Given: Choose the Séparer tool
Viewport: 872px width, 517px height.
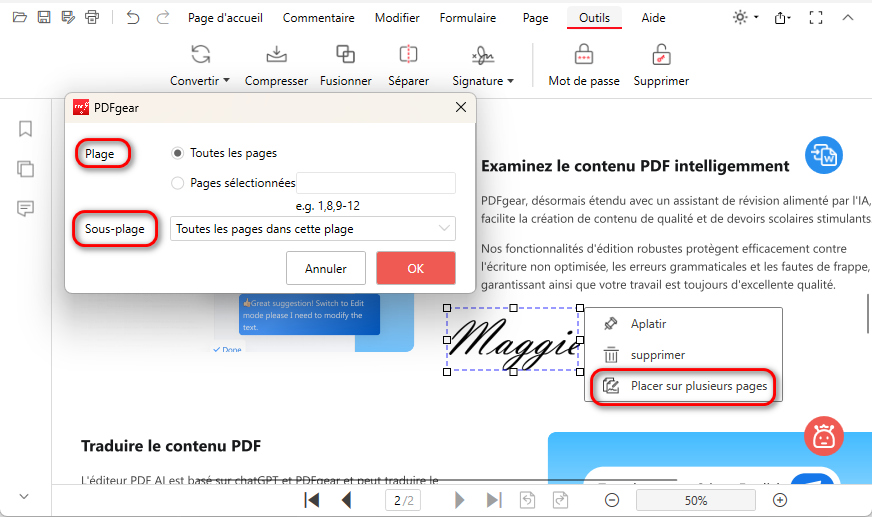Looking at the screenshot, I should pos(408,65).
